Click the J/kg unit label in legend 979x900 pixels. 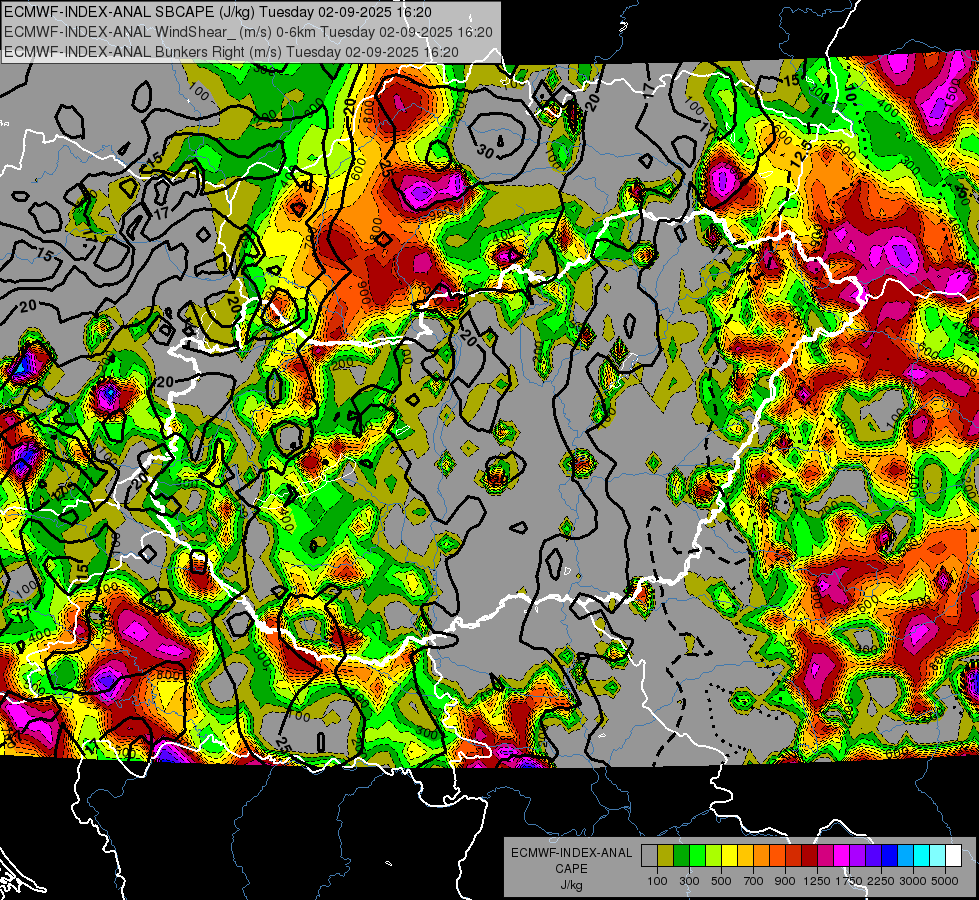[x=572, y=885]
